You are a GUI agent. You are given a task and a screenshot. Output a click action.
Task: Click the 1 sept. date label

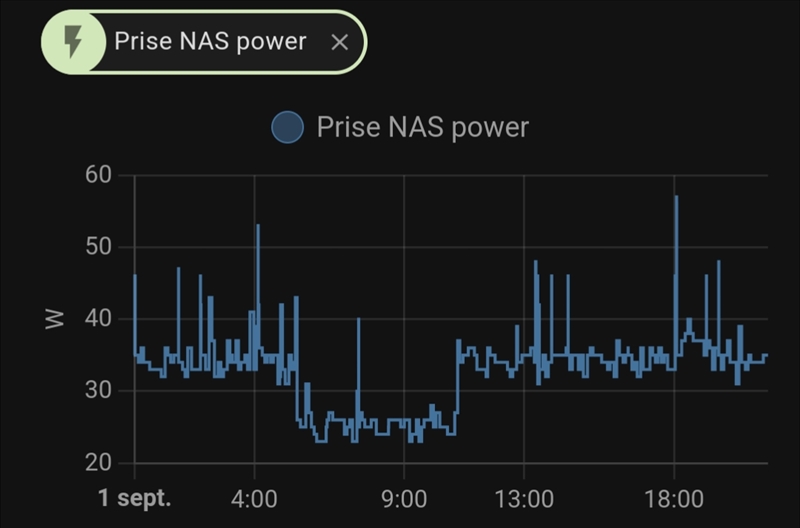(x=135, y=498)
